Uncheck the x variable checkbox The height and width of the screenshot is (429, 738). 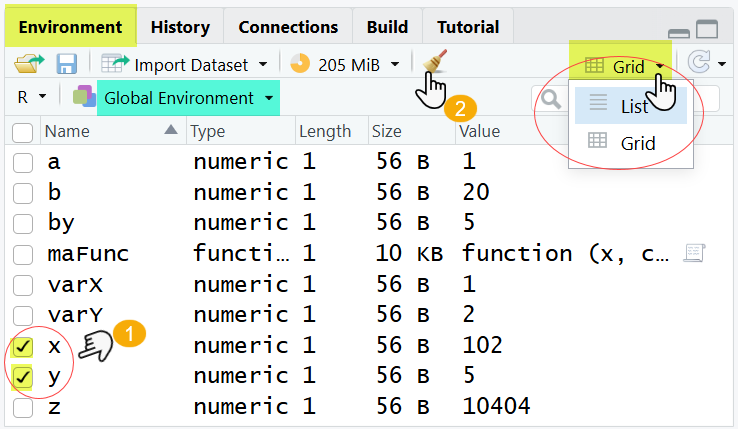point(23,347)
